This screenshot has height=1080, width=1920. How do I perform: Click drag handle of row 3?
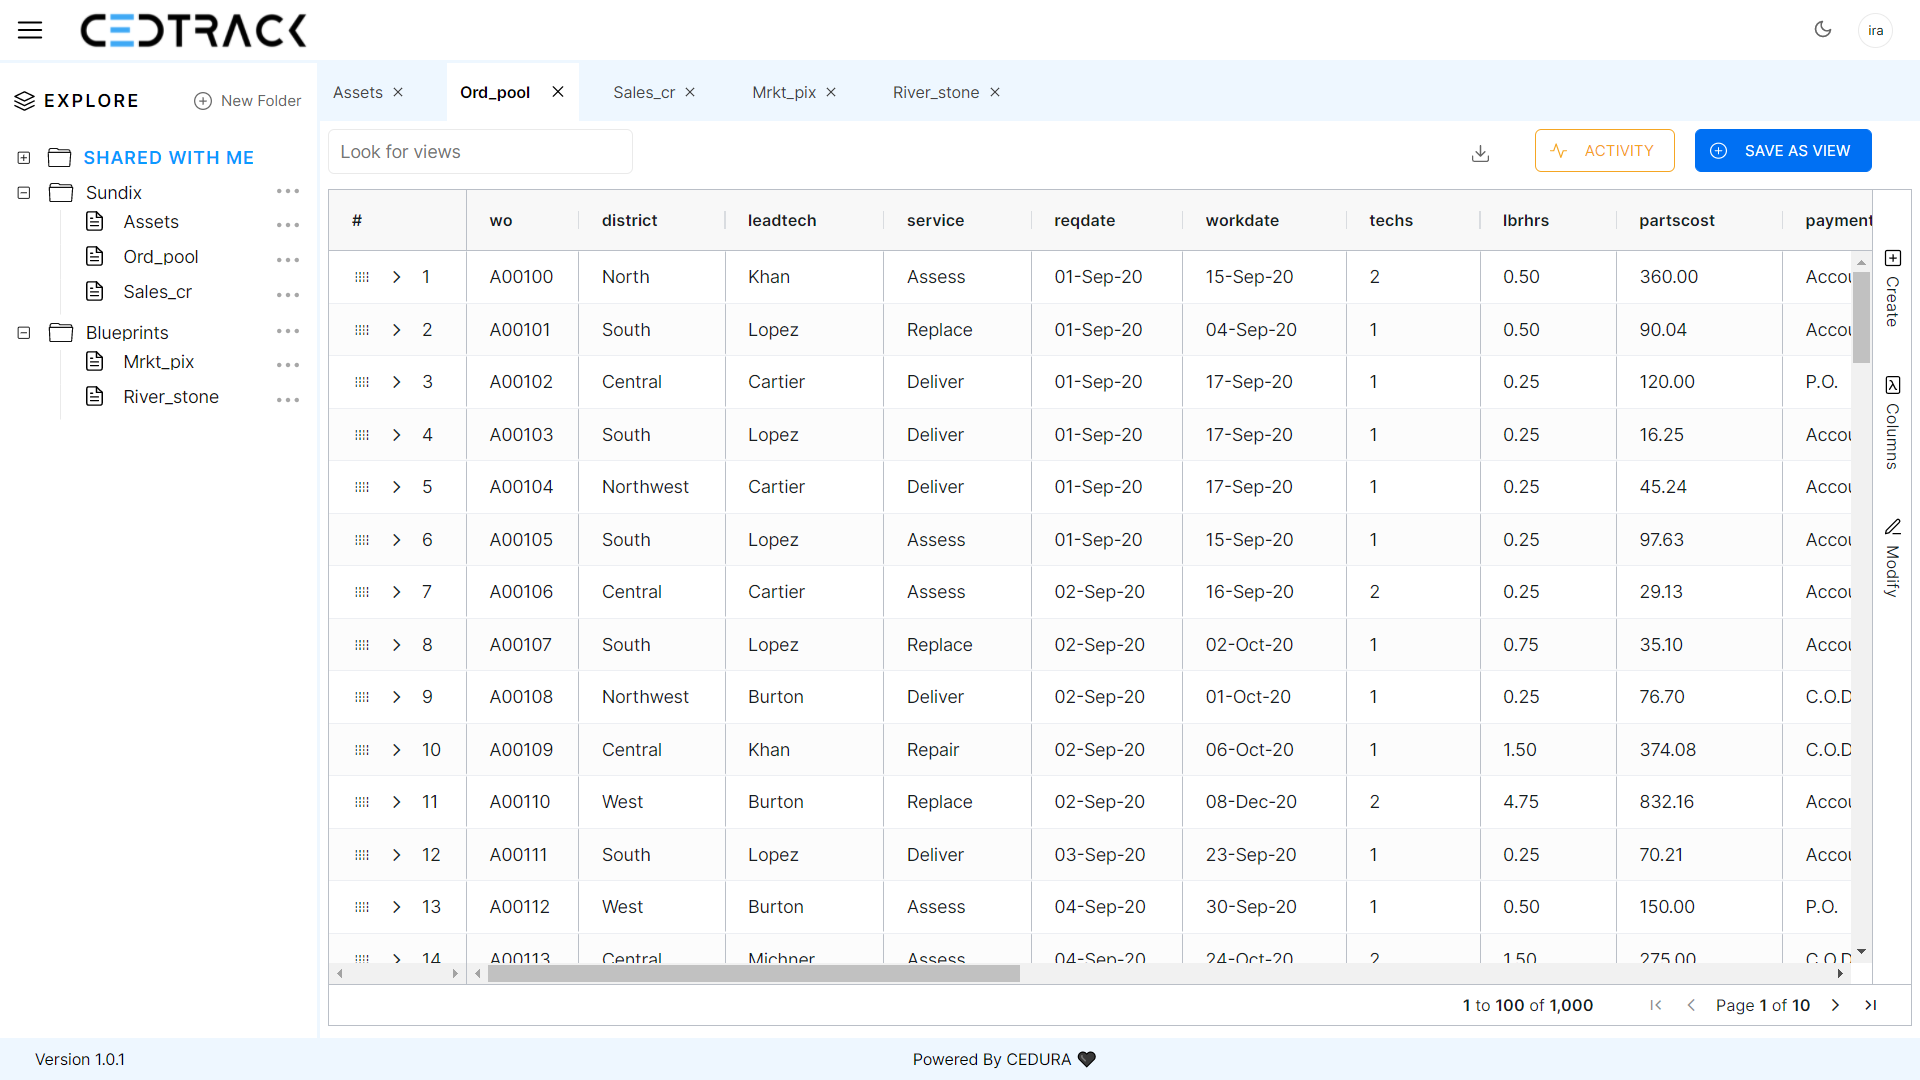(362, 382)
